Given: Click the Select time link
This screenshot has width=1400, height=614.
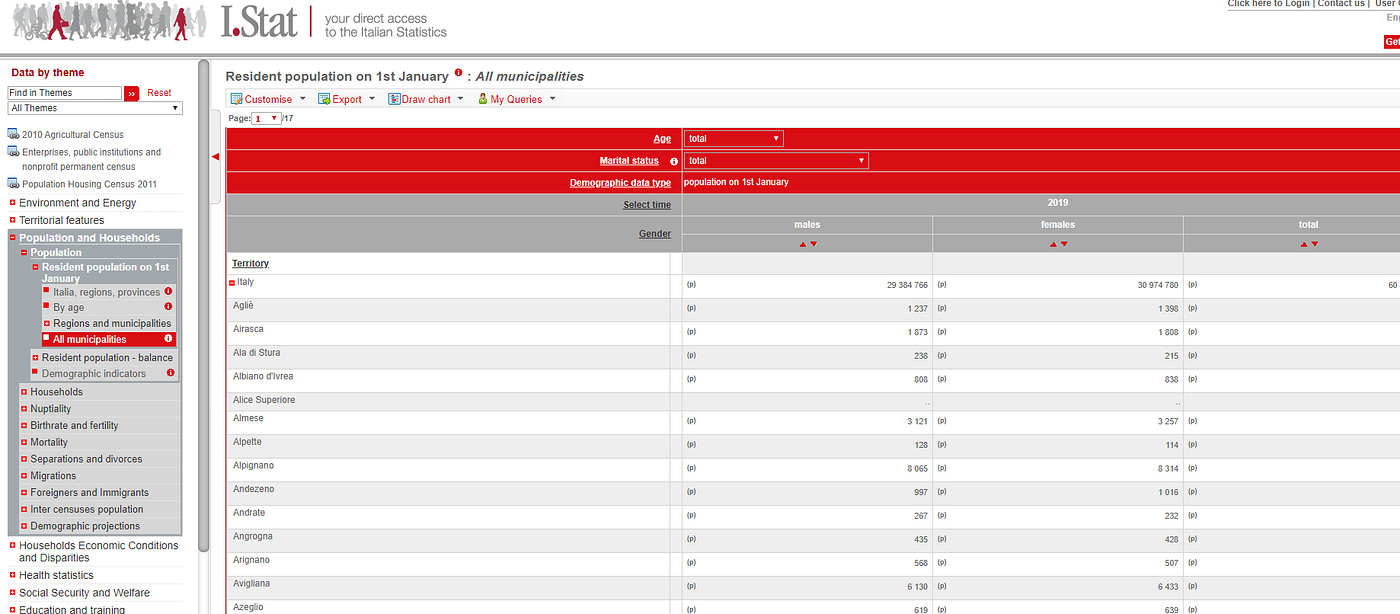Looking at the screenshot, I should (x=647, y=205).
